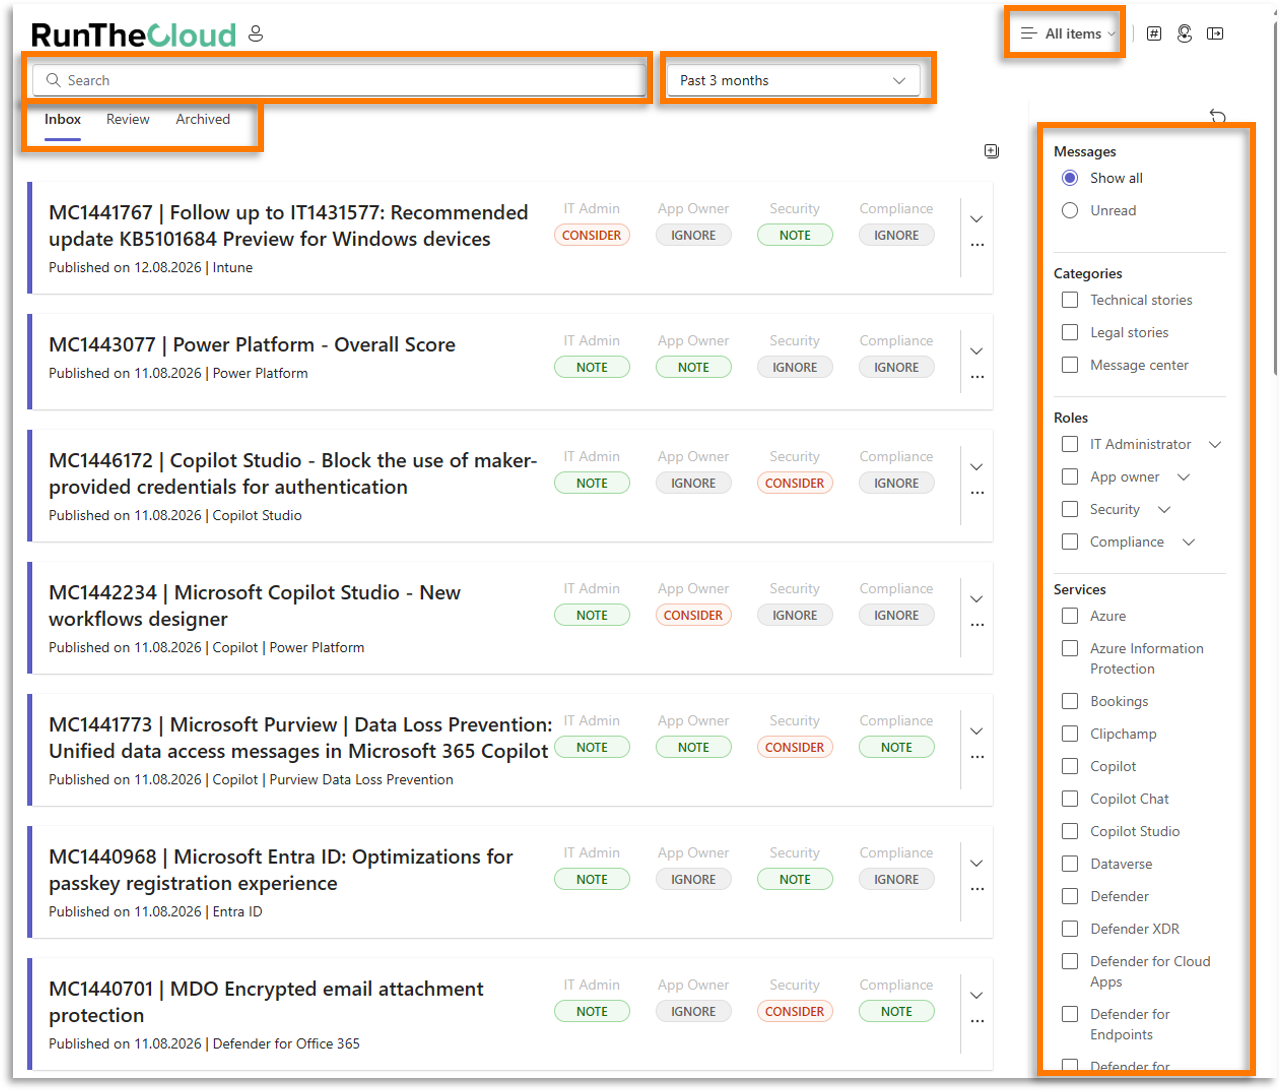Open the user persona icon in top toolbar

tap(1185, 34)
